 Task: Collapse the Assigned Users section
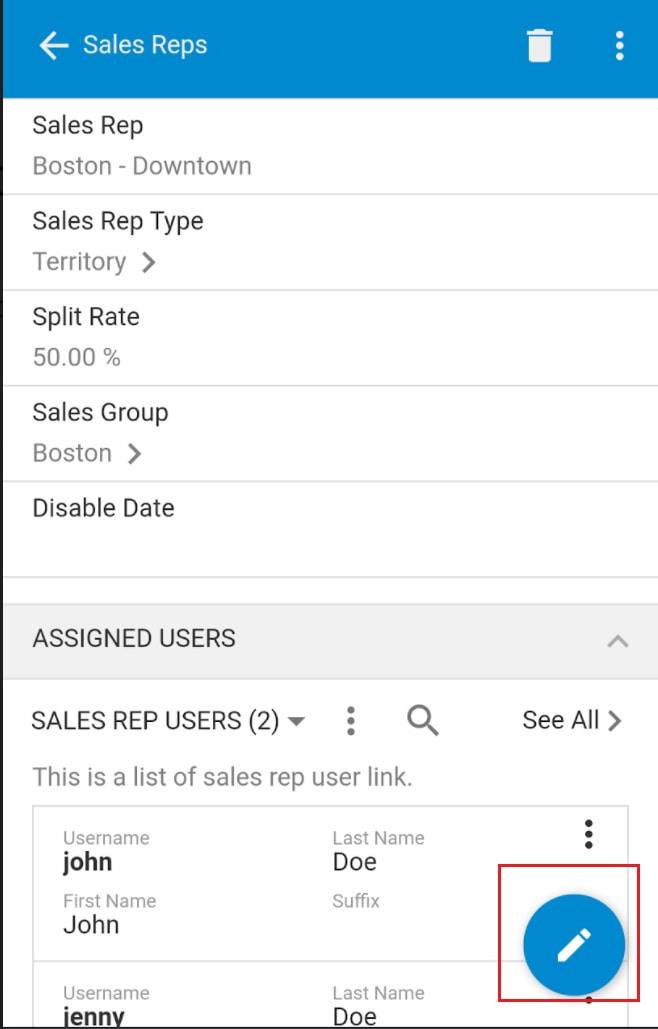[x=617, y=640]
